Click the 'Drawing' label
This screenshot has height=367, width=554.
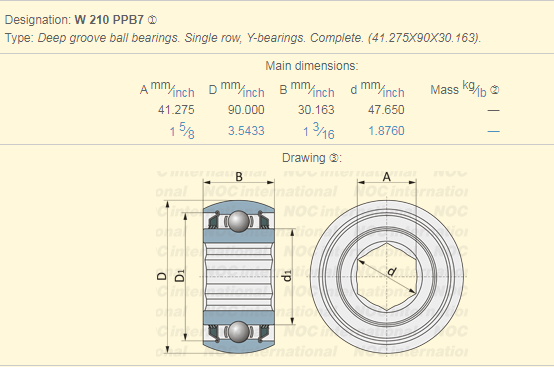(304, 158)
